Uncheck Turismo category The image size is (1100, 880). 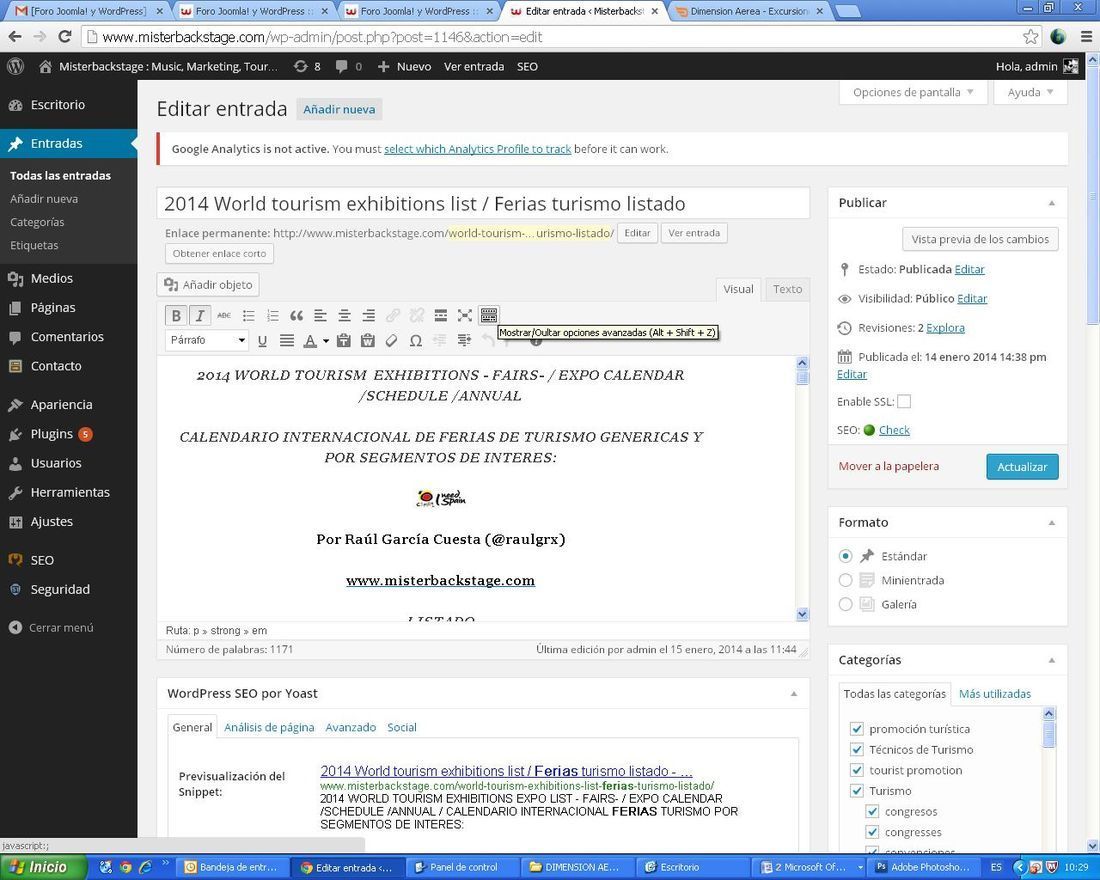(857, 791)
